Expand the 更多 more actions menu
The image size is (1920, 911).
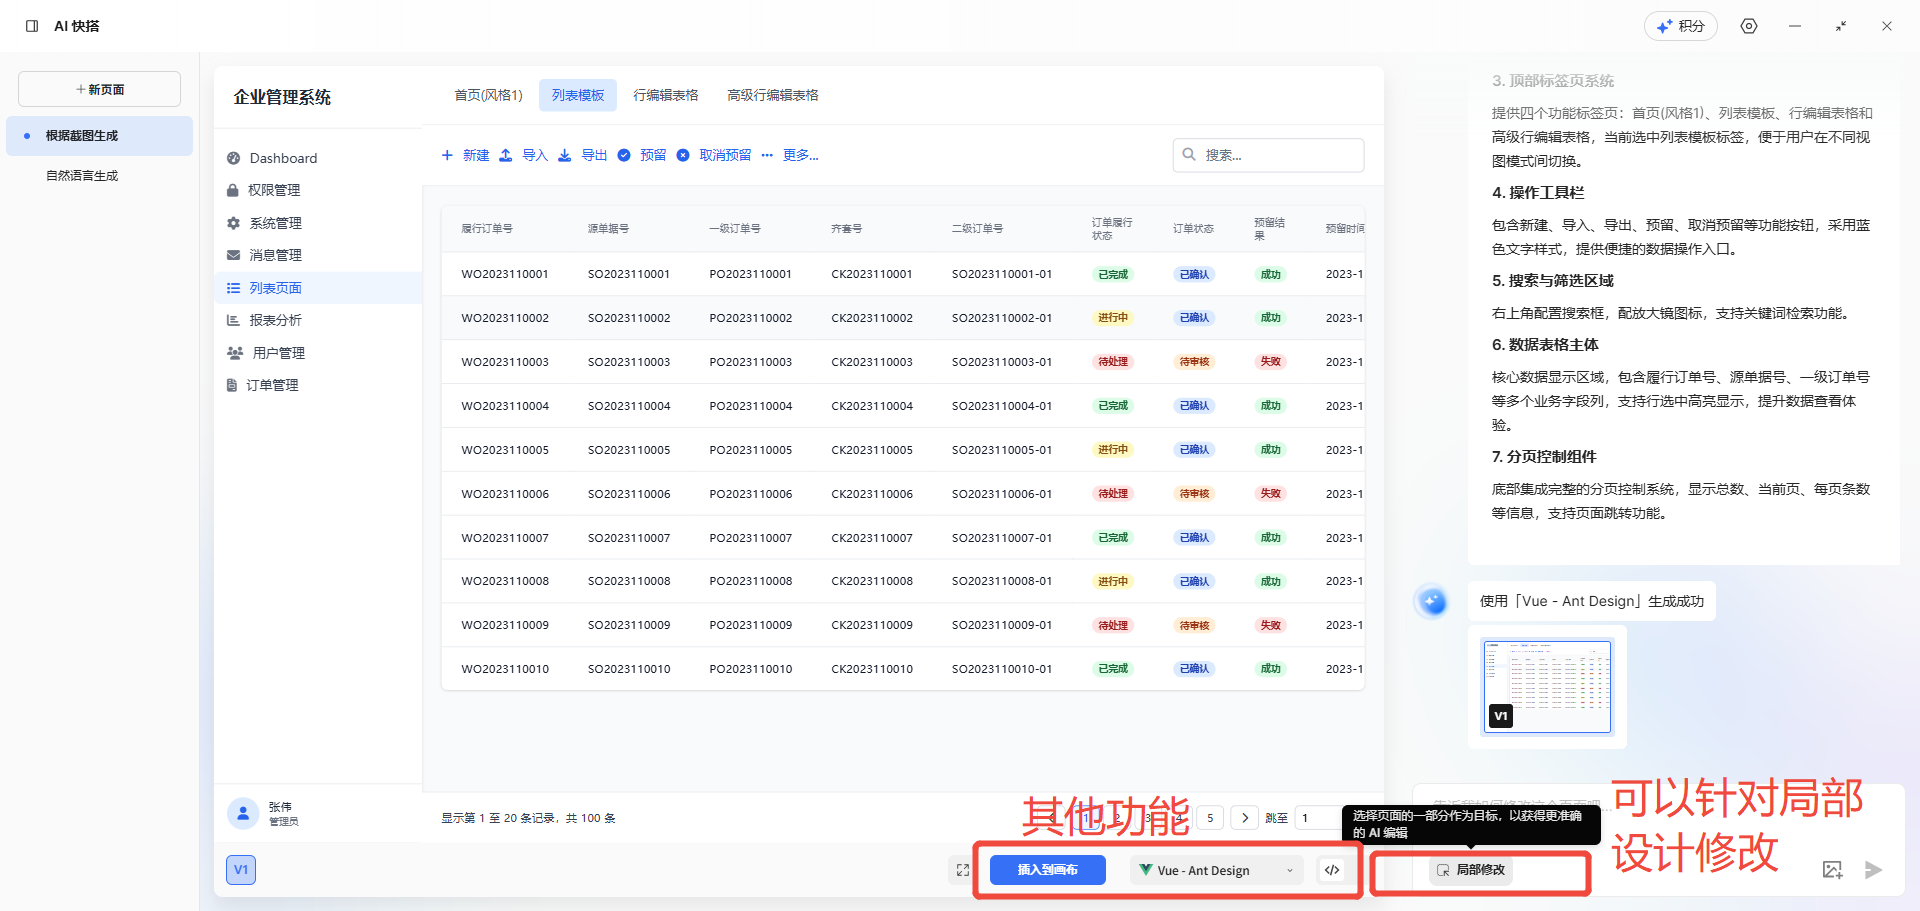point(790,155)
